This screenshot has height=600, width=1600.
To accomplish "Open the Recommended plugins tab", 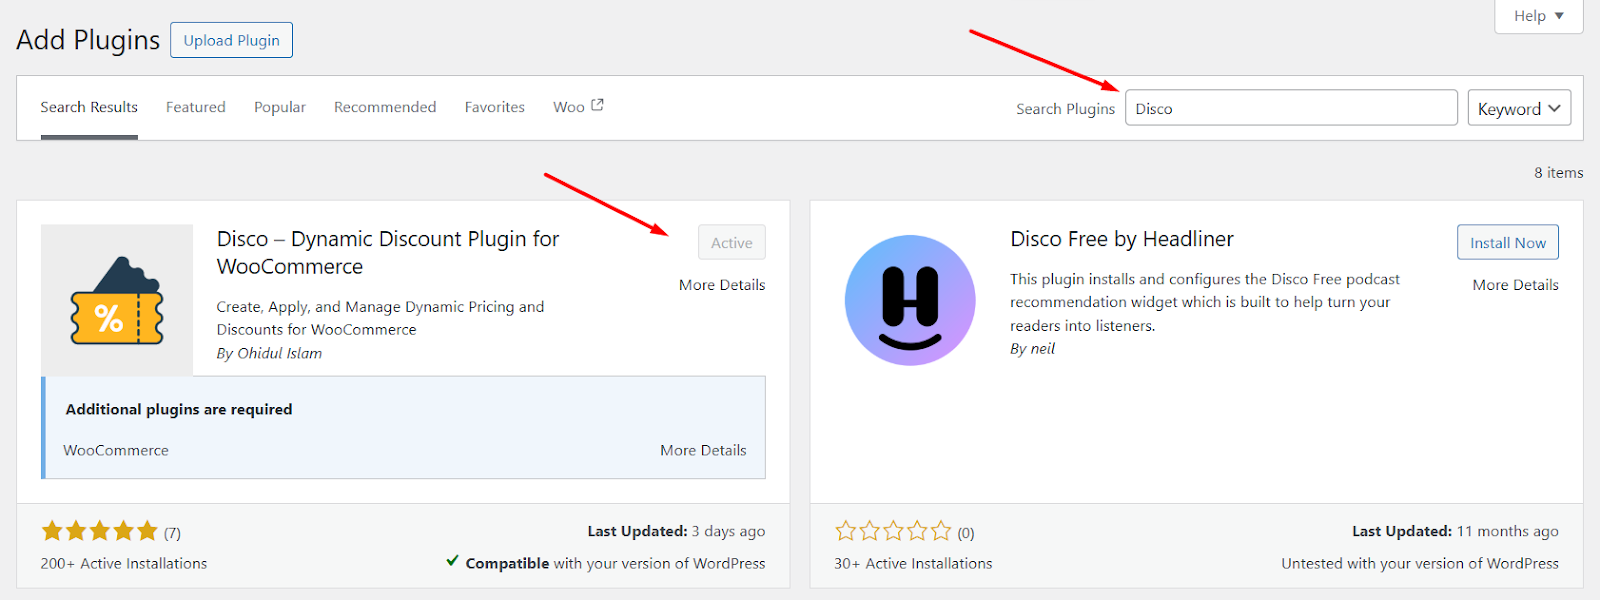I will [x=385, y=107].
